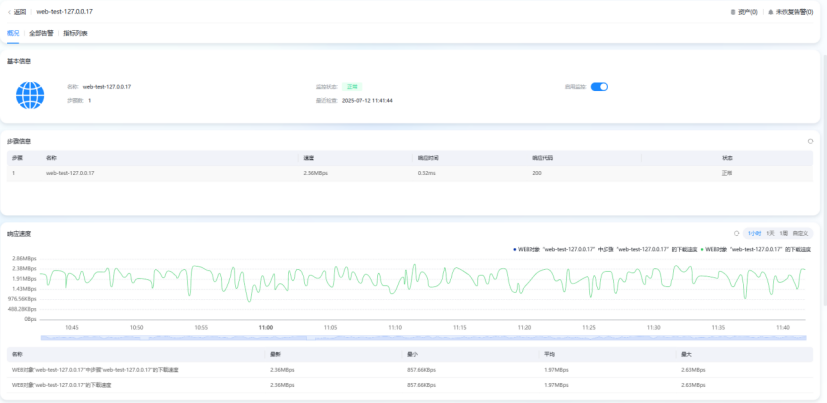Click the chart zoom range slider bar
The image size is (827, 403).
click(423, 338)
